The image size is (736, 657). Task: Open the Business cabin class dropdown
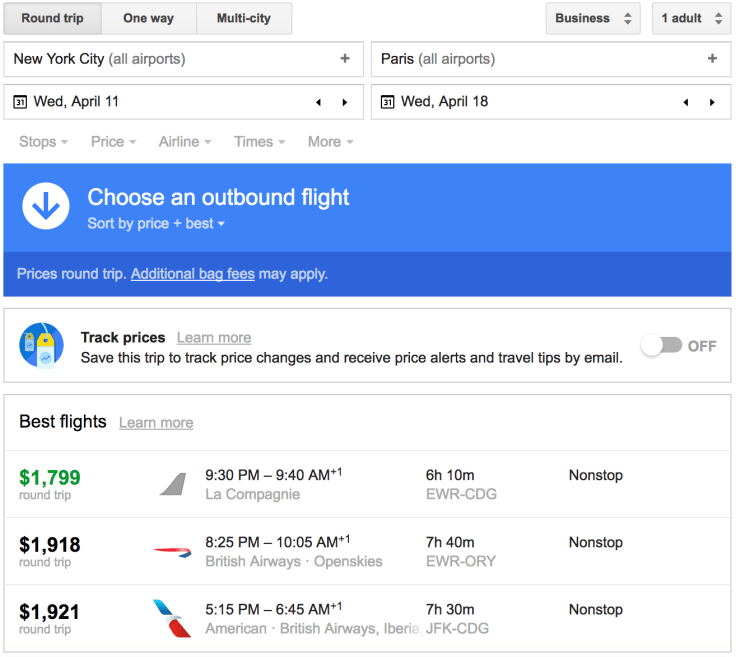tap(593, 18)
